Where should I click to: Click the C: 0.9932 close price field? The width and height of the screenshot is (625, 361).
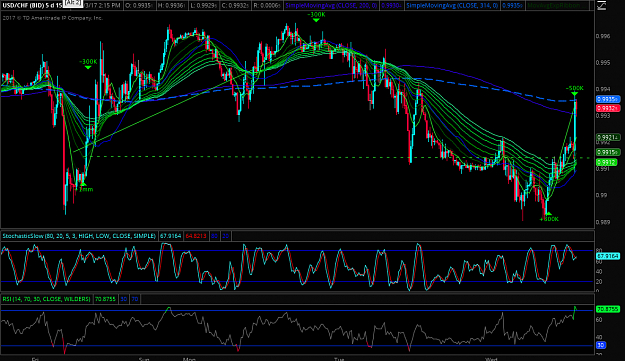[x=236, y=6]
